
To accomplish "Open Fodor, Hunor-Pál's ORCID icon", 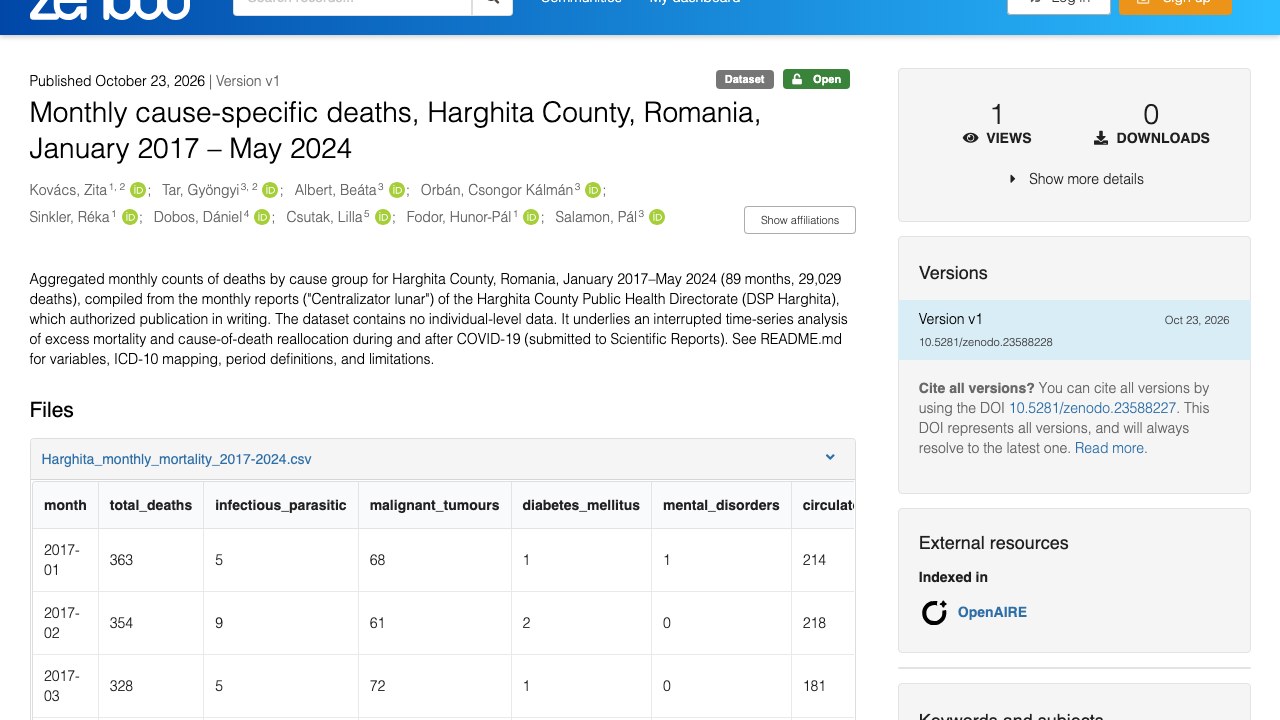I will tap(531, 217).
